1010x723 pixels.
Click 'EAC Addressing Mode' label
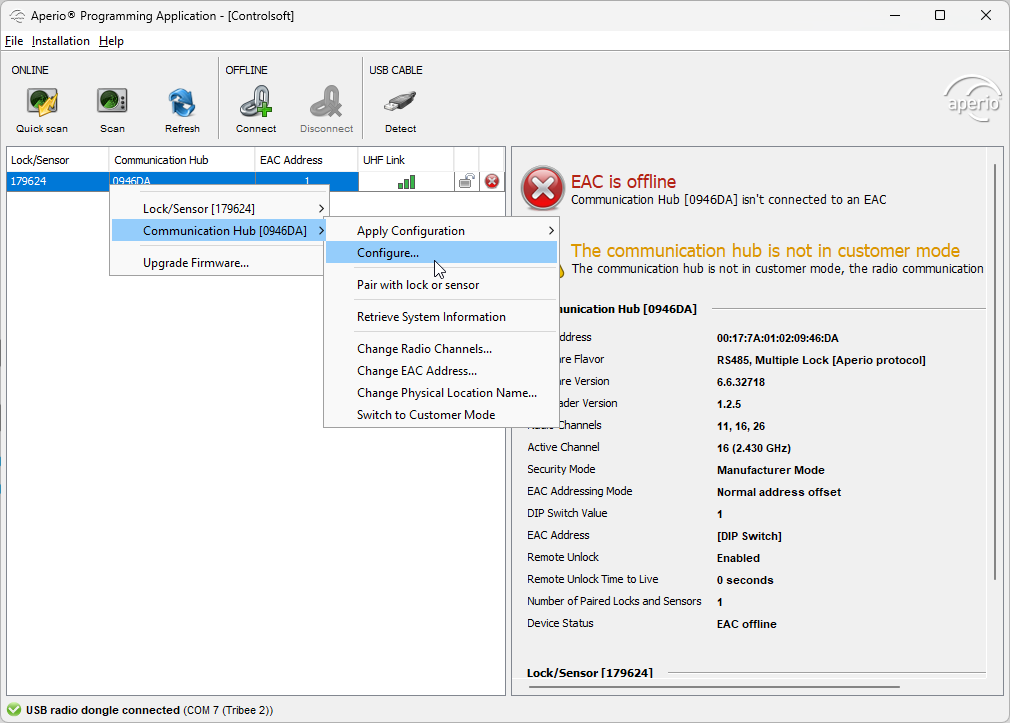tap(580, 491)
